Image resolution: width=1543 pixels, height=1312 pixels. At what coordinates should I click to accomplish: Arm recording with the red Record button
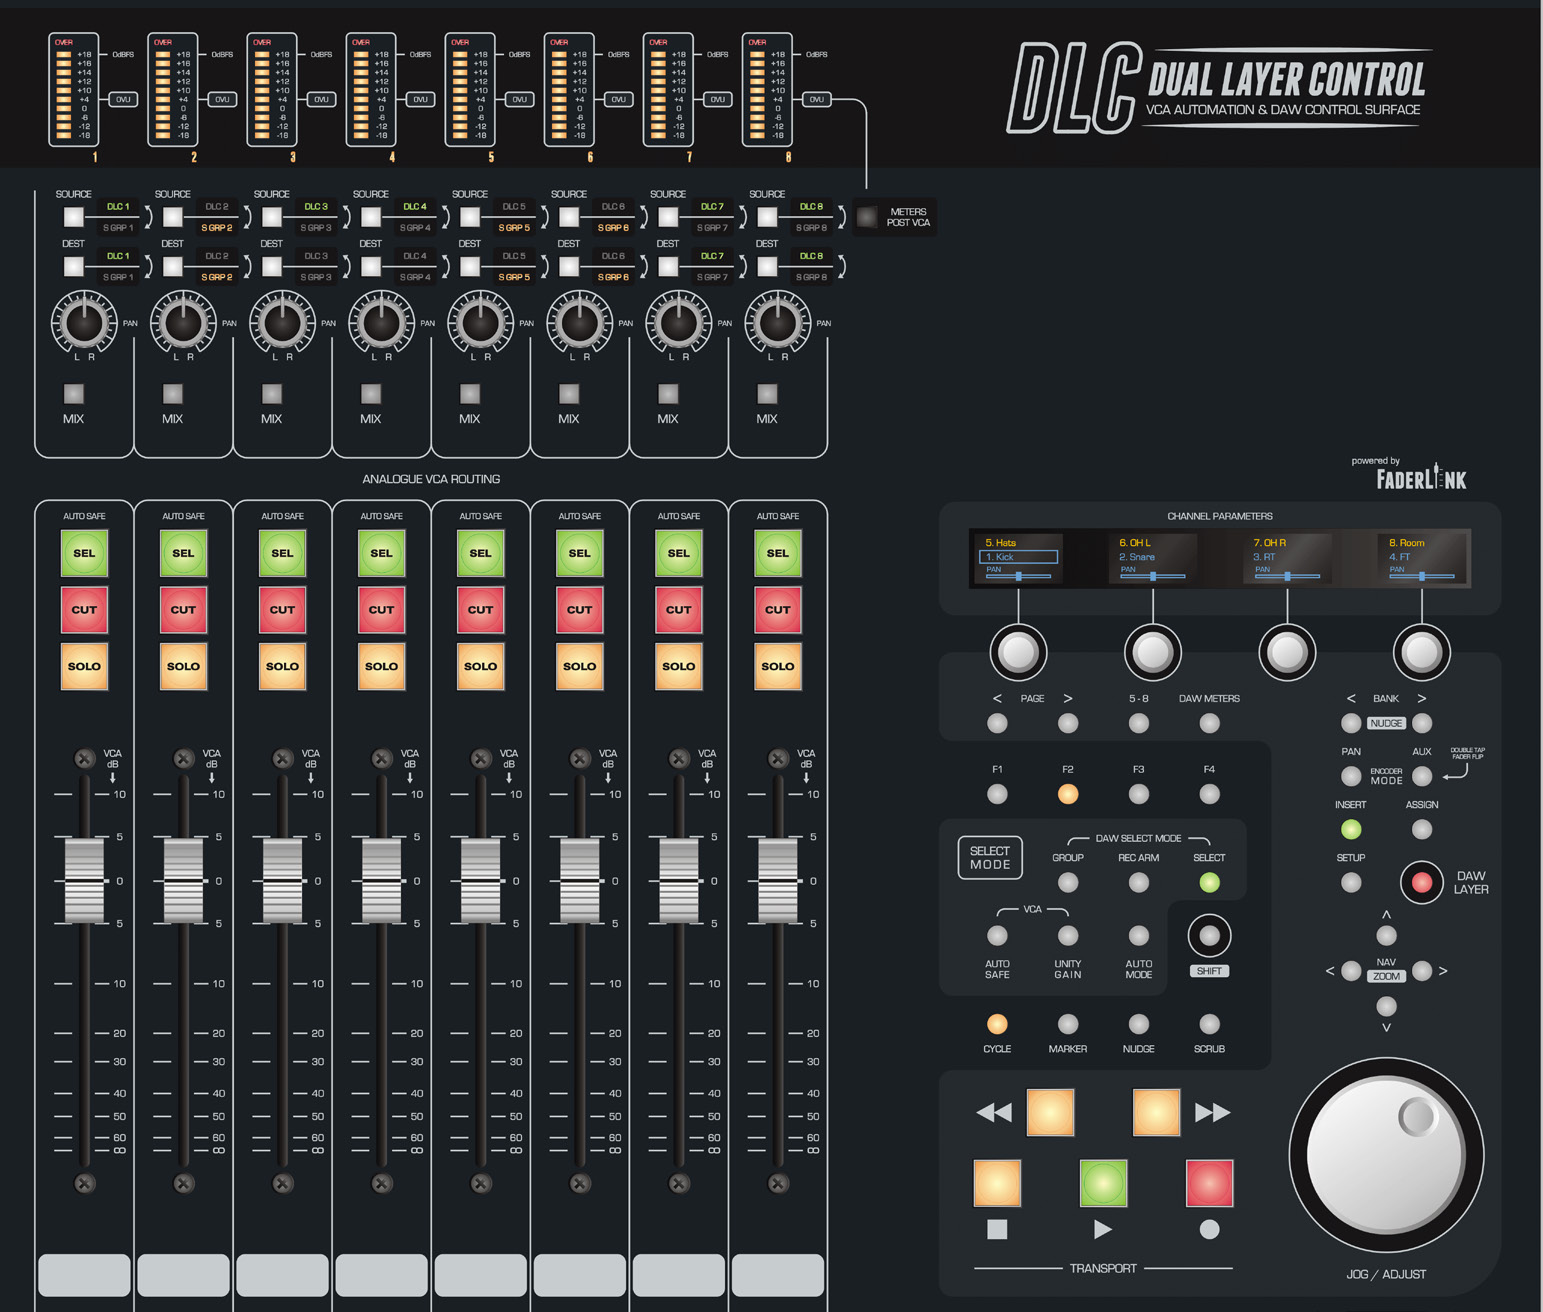click(1209, 1183)
